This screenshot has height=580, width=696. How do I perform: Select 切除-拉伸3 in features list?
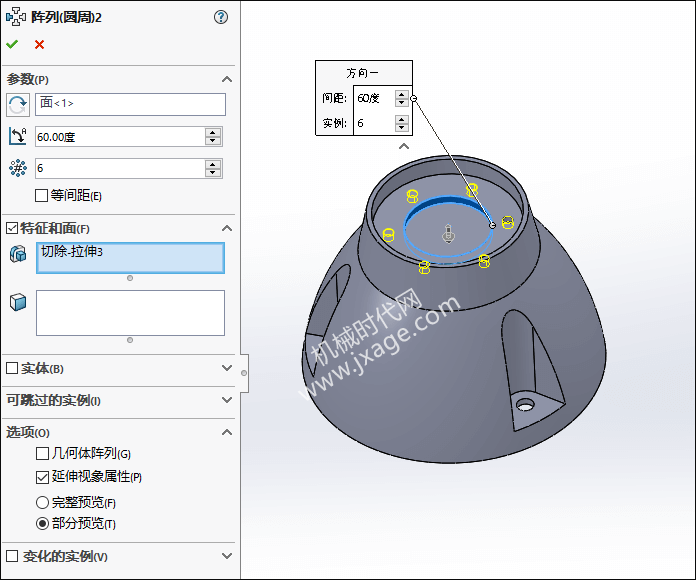click(72, 252)
